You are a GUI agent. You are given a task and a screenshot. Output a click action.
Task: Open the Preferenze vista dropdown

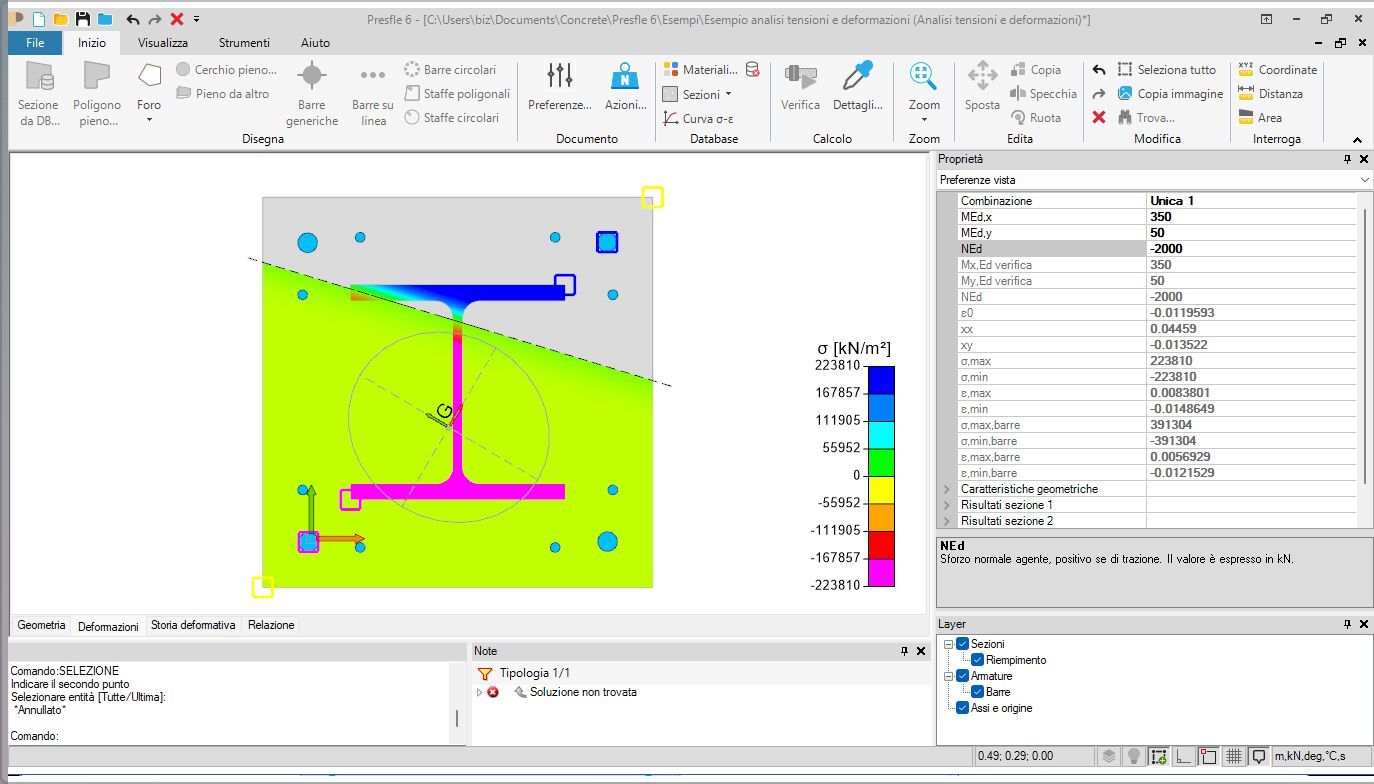tap(1365, 180)
